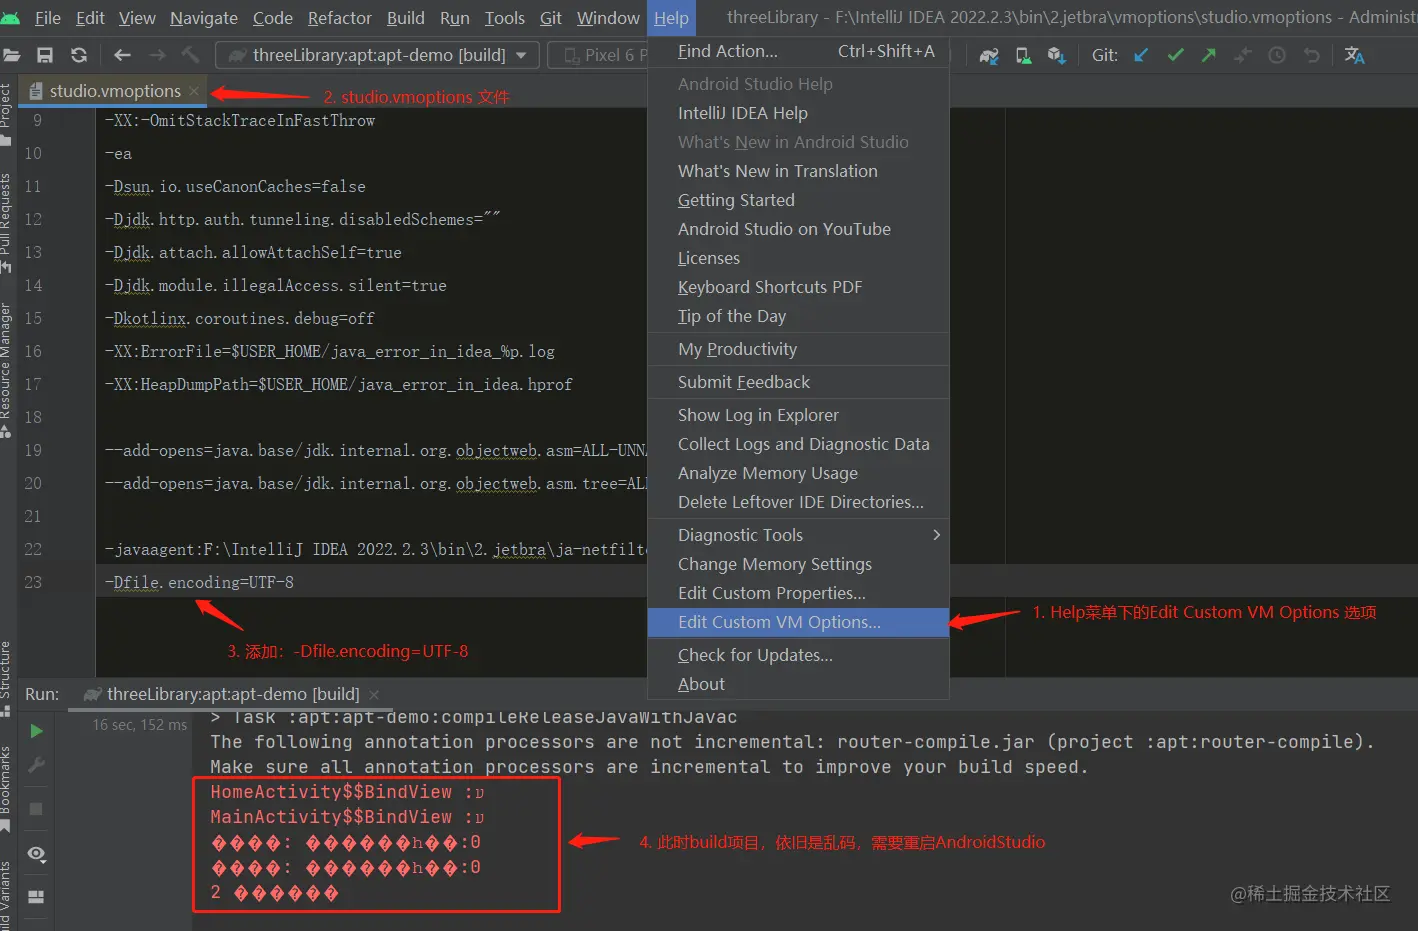Close the studio.vmoptions editor tab
This screenshot has width=1418, height=931.
[x=194, y=91]
